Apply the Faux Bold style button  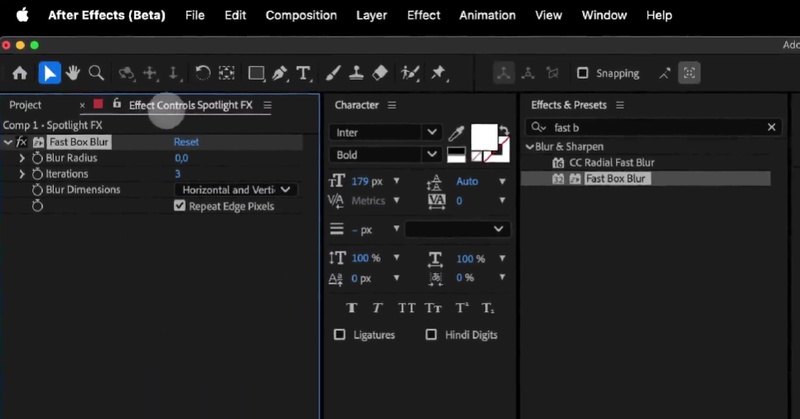click(x=352, y=308)
